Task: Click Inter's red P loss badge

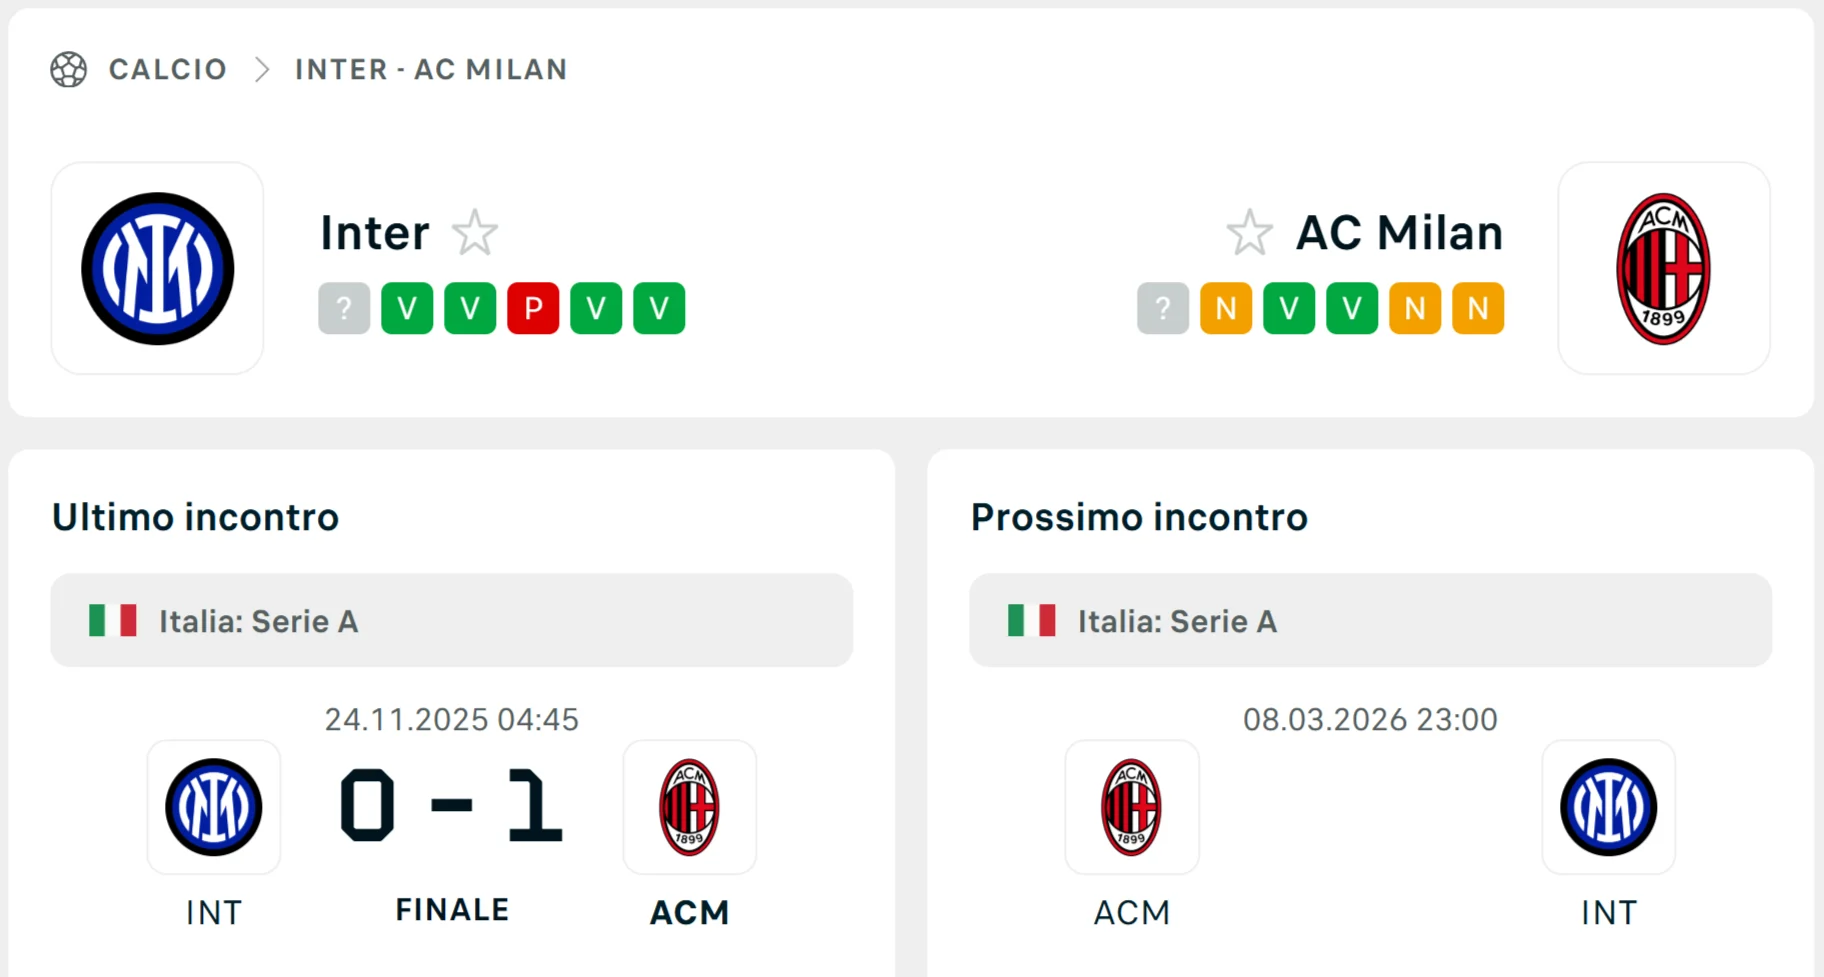Action: coord(533,308)
